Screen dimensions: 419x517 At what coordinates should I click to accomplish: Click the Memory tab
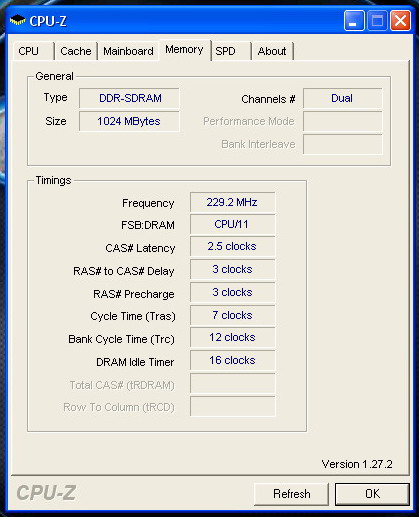click(184, 50)
